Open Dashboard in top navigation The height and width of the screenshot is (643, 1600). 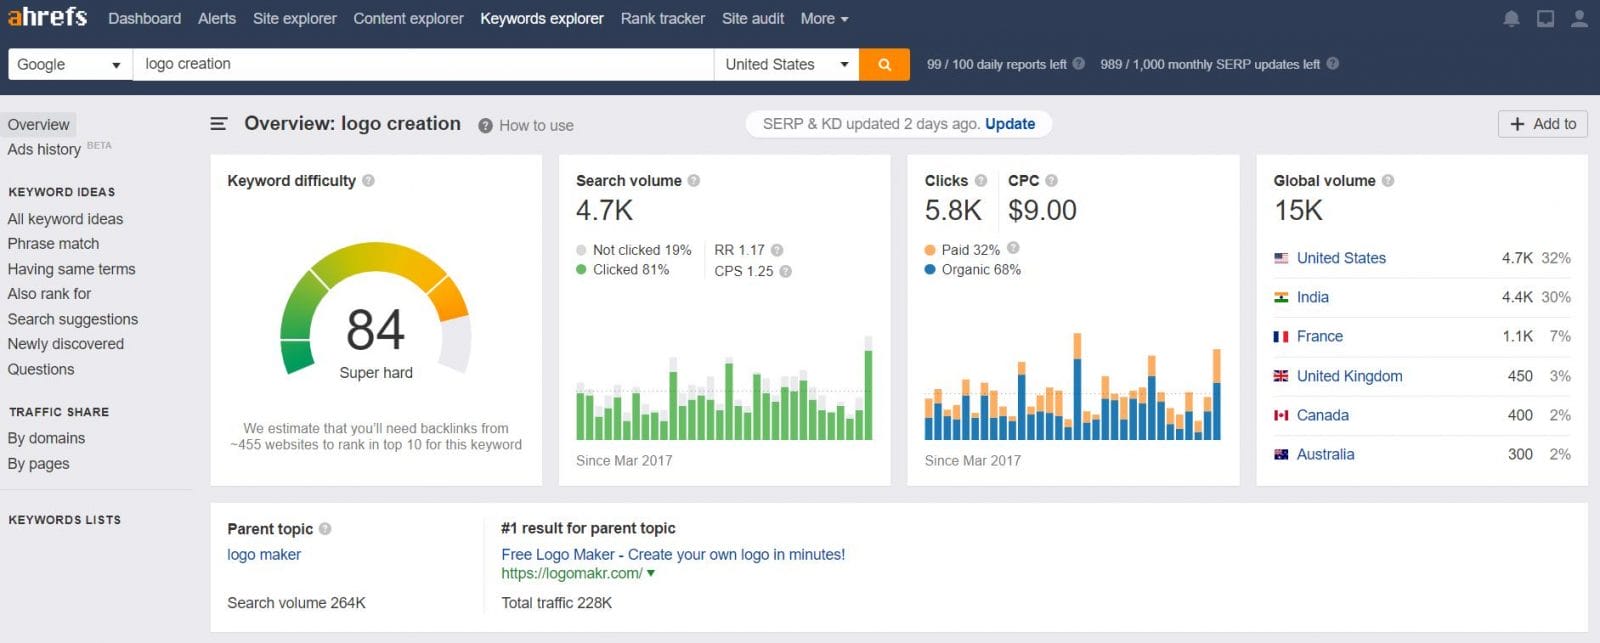[145, 19]
